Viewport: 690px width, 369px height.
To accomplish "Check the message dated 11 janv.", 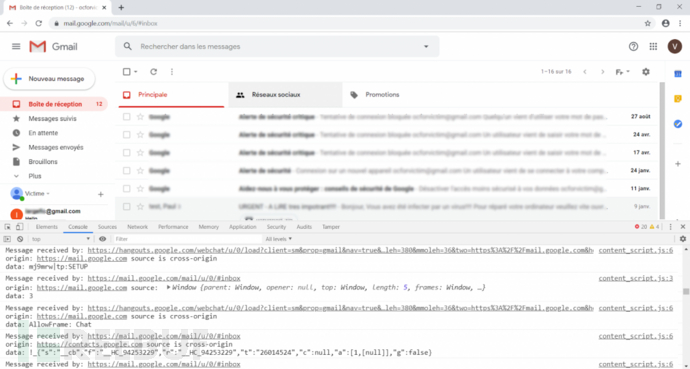I will 127,188.
